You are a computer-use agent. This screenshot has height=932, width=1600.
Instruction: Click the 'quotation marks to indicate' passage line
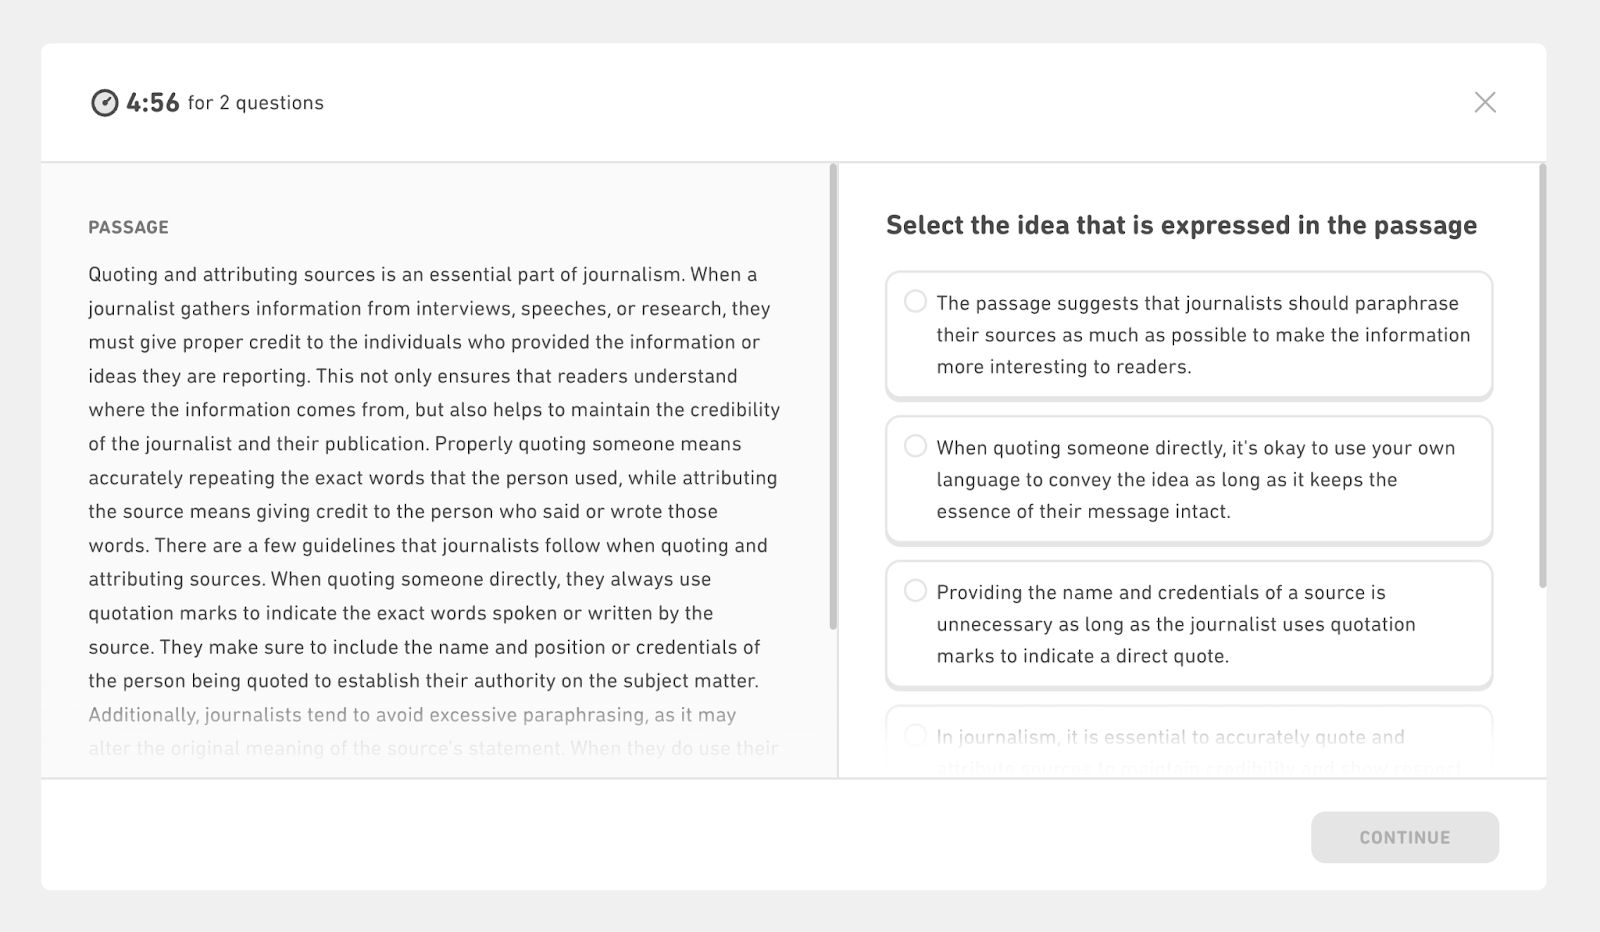400,613
